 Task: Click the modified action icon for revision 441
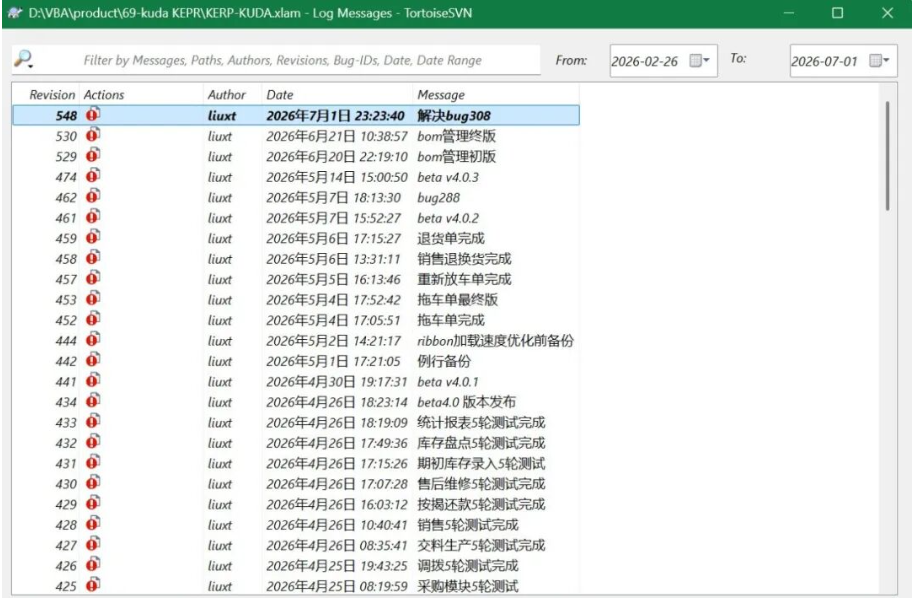click(93, 381)
